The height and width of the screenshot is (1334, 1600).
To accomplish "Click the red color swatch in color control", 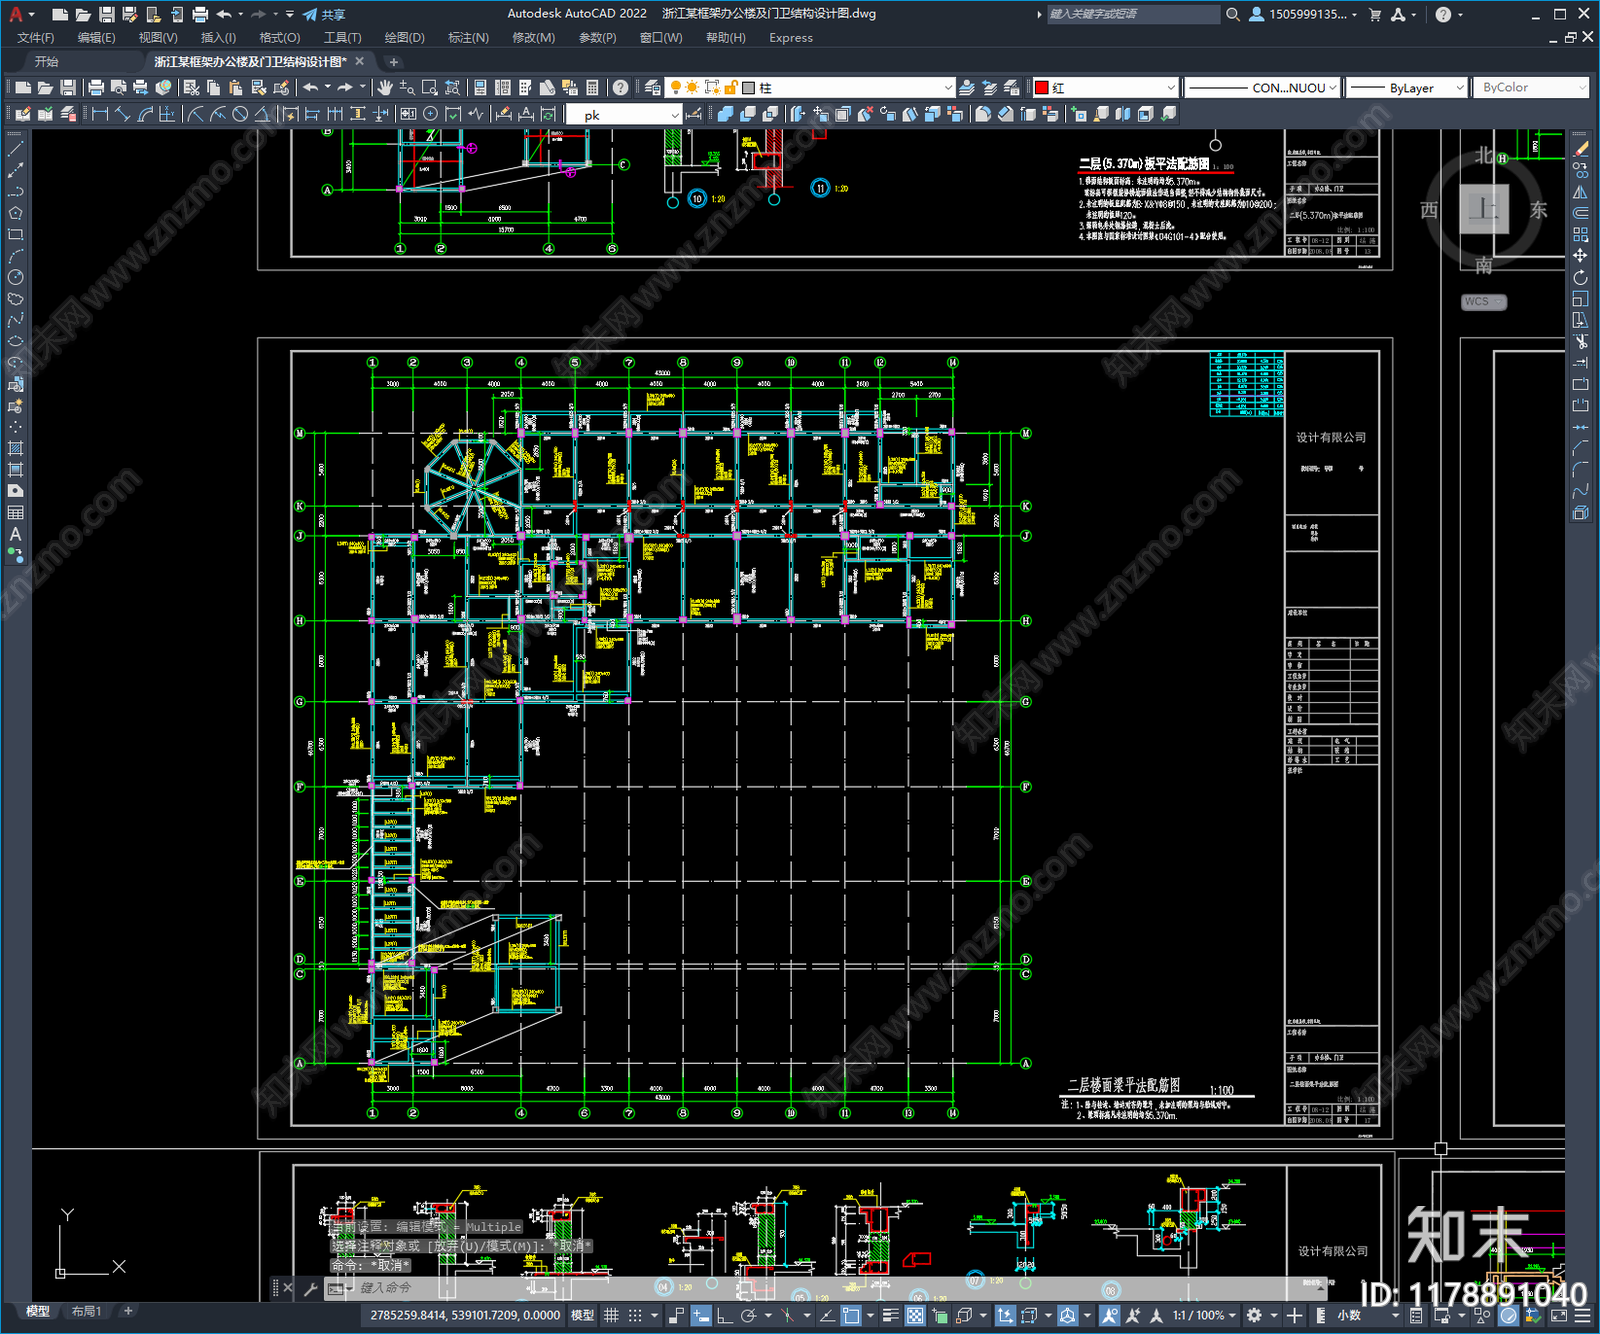I will pos(1042,88).
